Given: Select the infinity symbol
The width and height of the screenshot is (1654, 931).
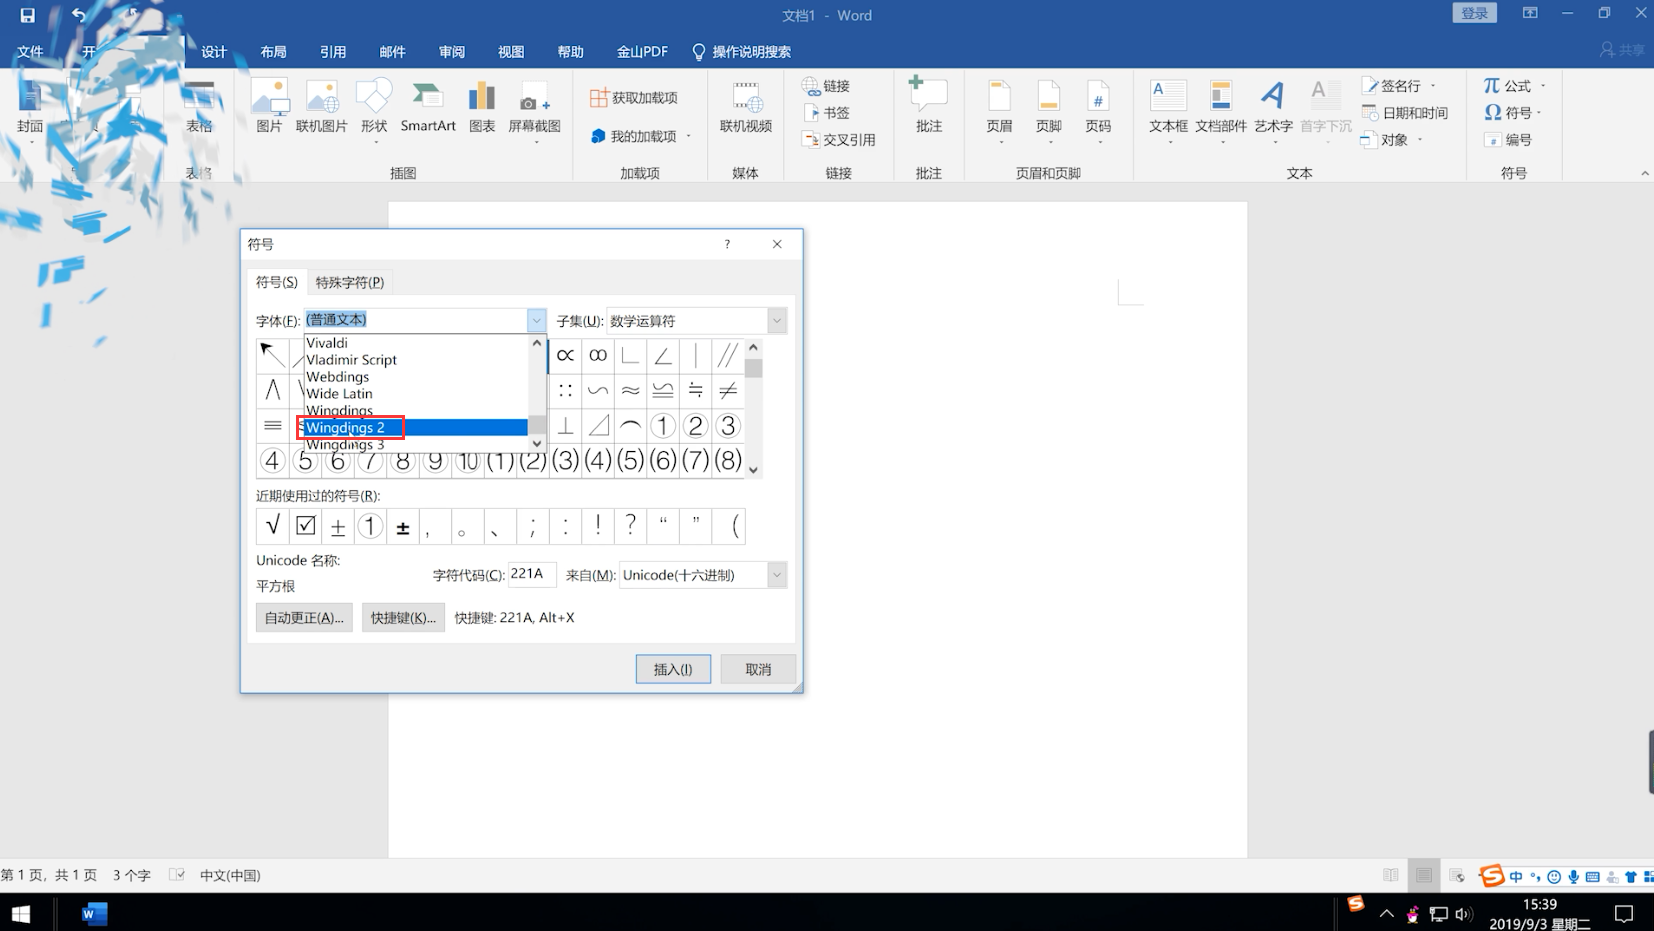Looking at the screenshot, I should [598, 355].
